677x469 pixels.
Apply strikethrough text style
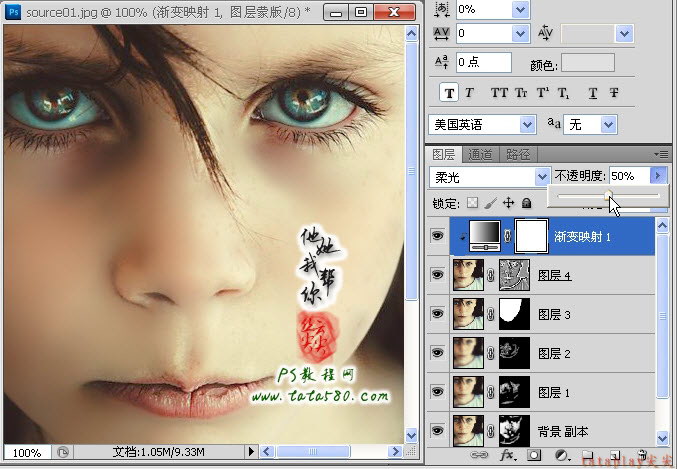coord(614,93)
